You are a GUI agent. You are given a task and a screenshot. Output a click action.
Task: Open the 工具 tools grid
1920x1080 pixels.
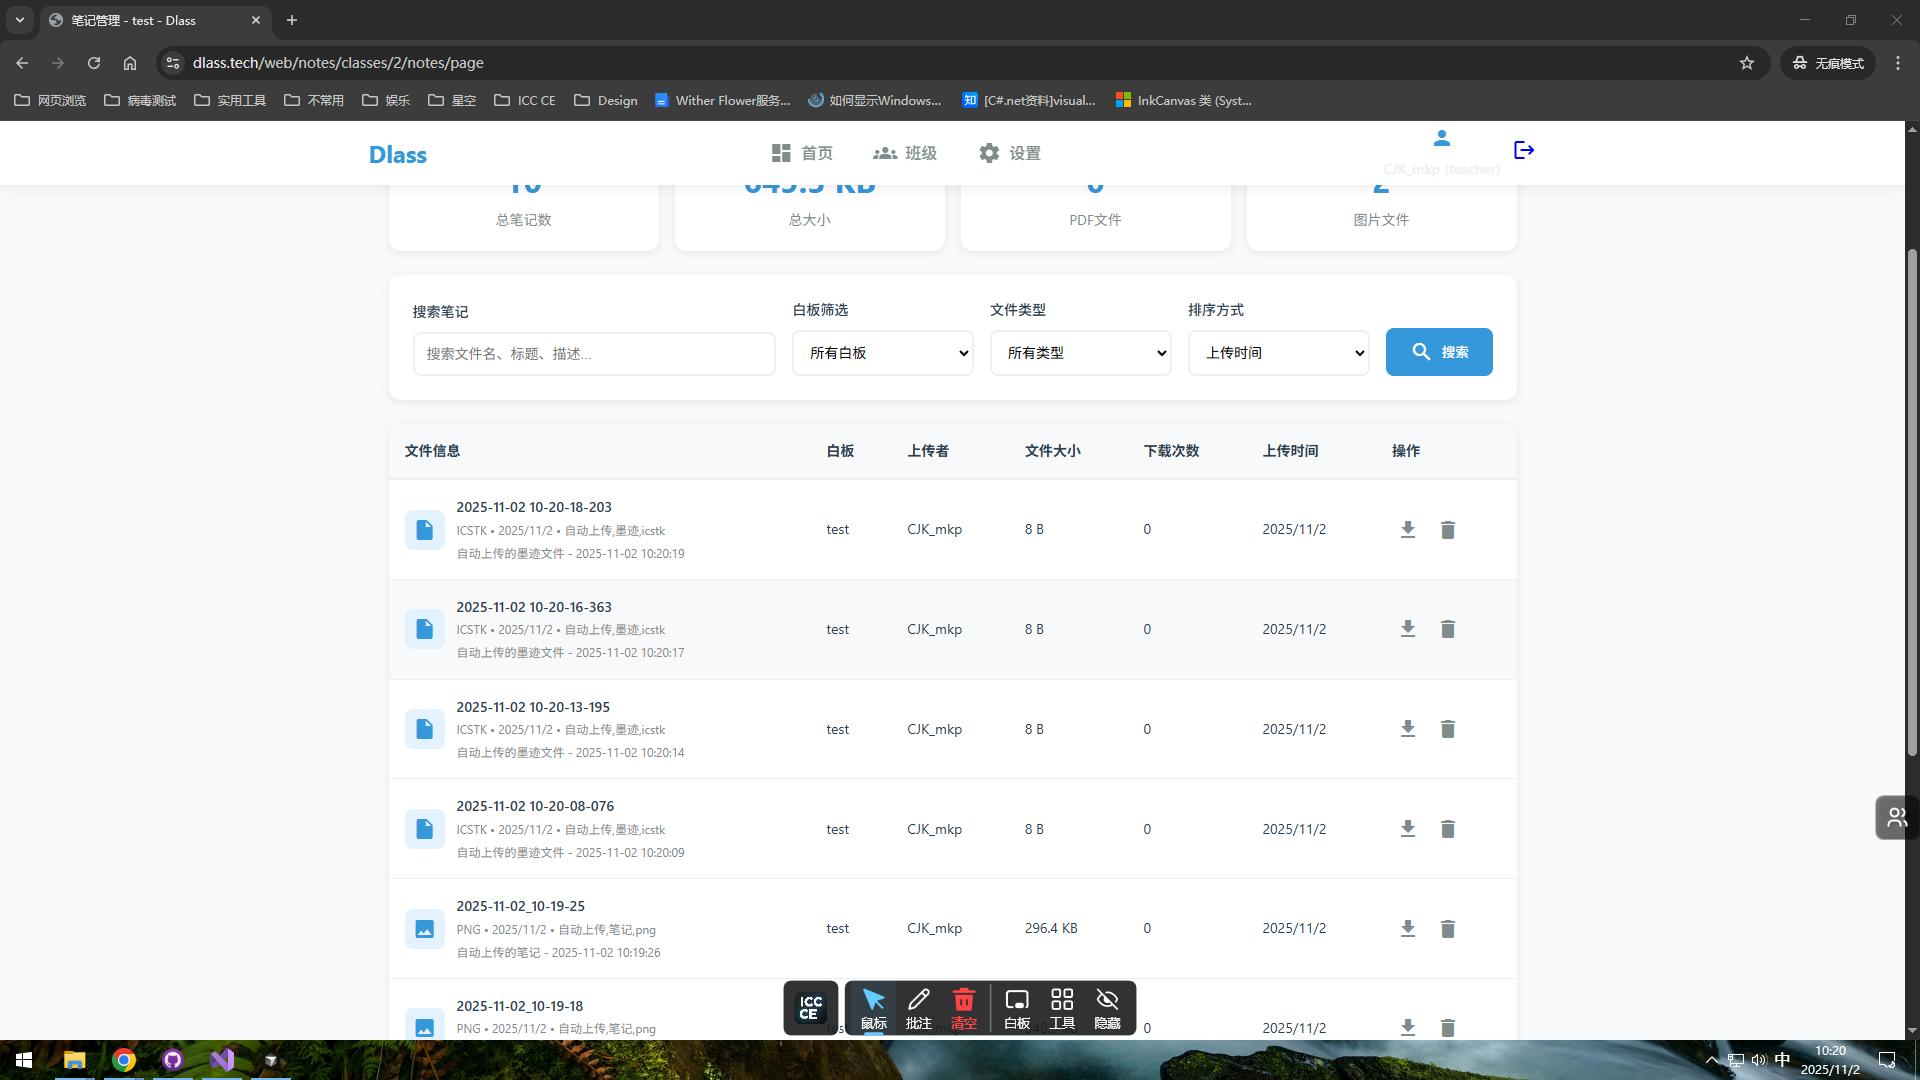(1062, 1007)
